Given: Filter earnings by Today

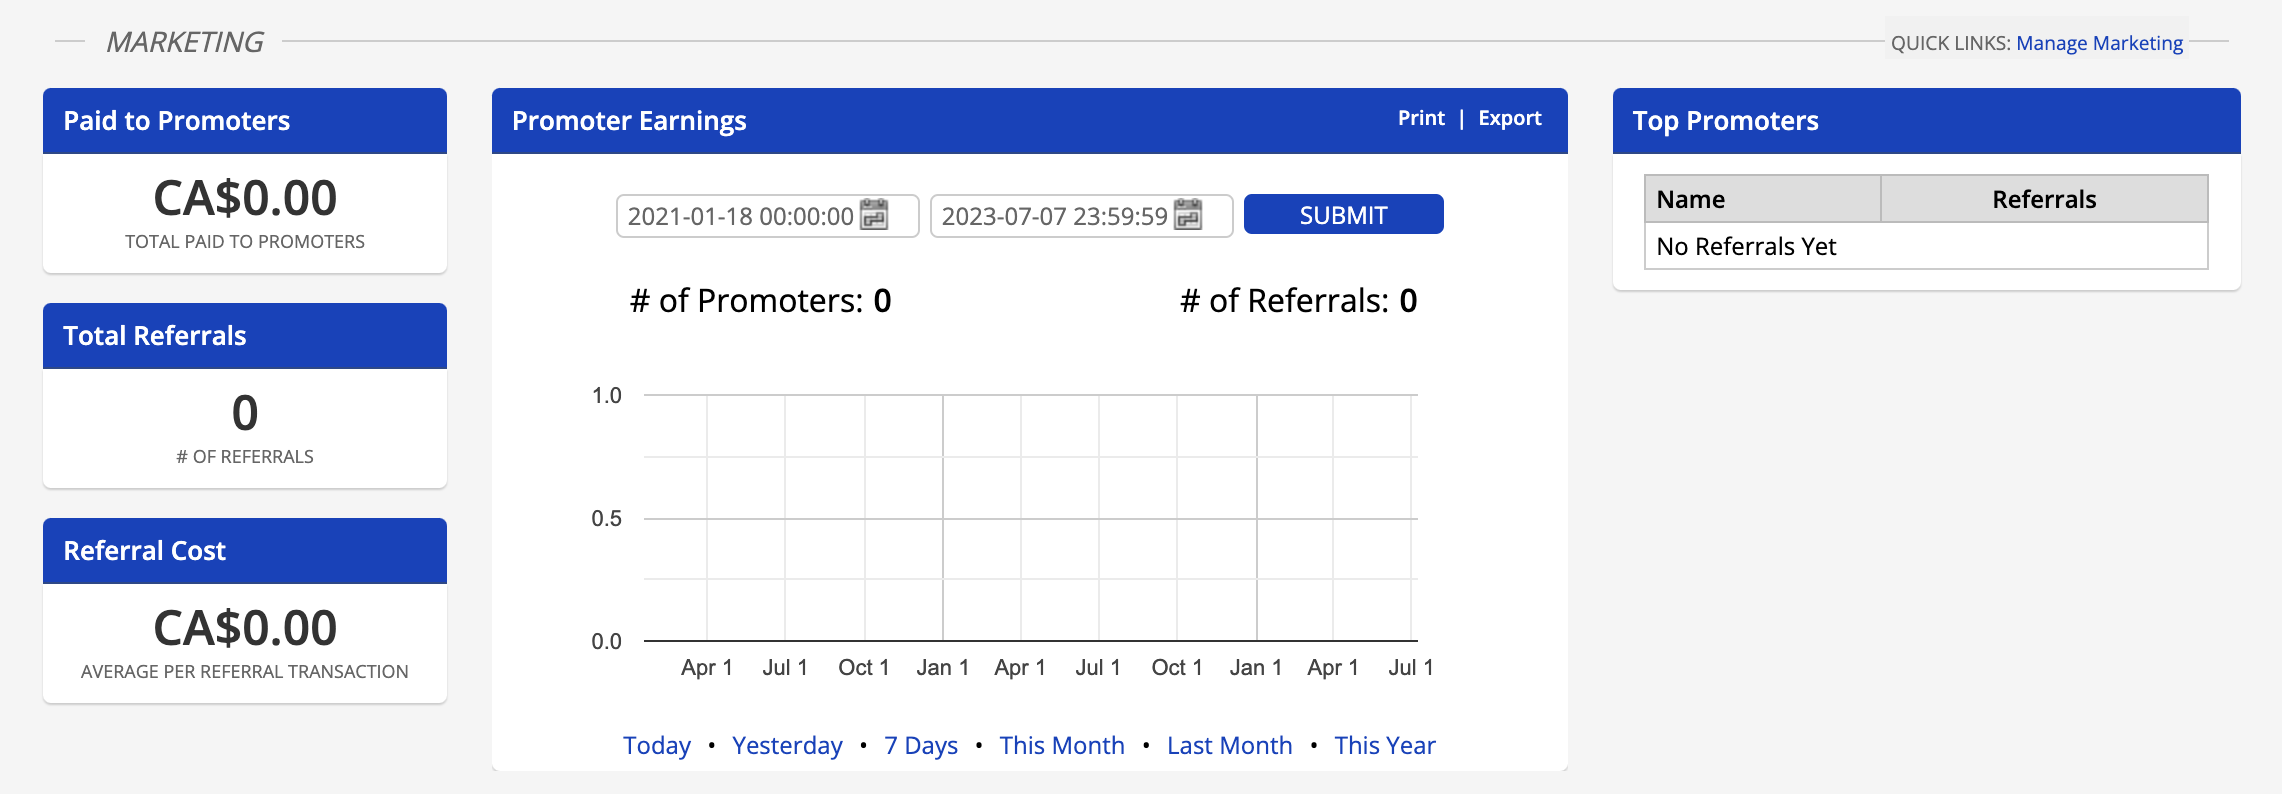Looking at the screenshot, I should pyautogui.click(x=657, y=745).
